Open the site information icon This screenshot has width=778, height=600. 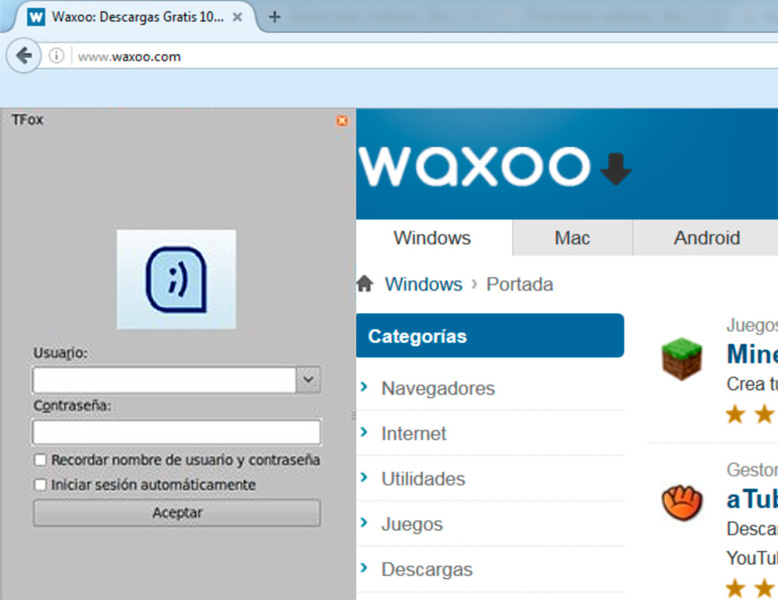(57, 56)
